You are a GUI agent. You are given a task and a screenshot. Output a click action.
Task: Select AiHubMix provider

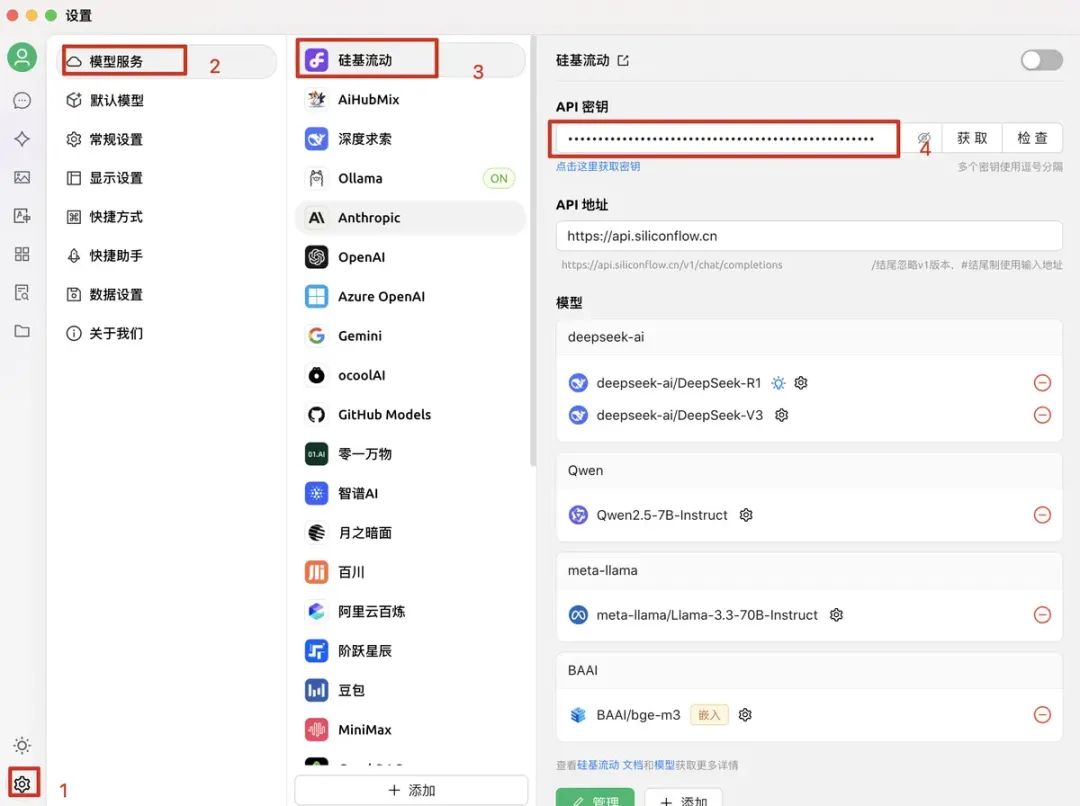tap(411, 99)
